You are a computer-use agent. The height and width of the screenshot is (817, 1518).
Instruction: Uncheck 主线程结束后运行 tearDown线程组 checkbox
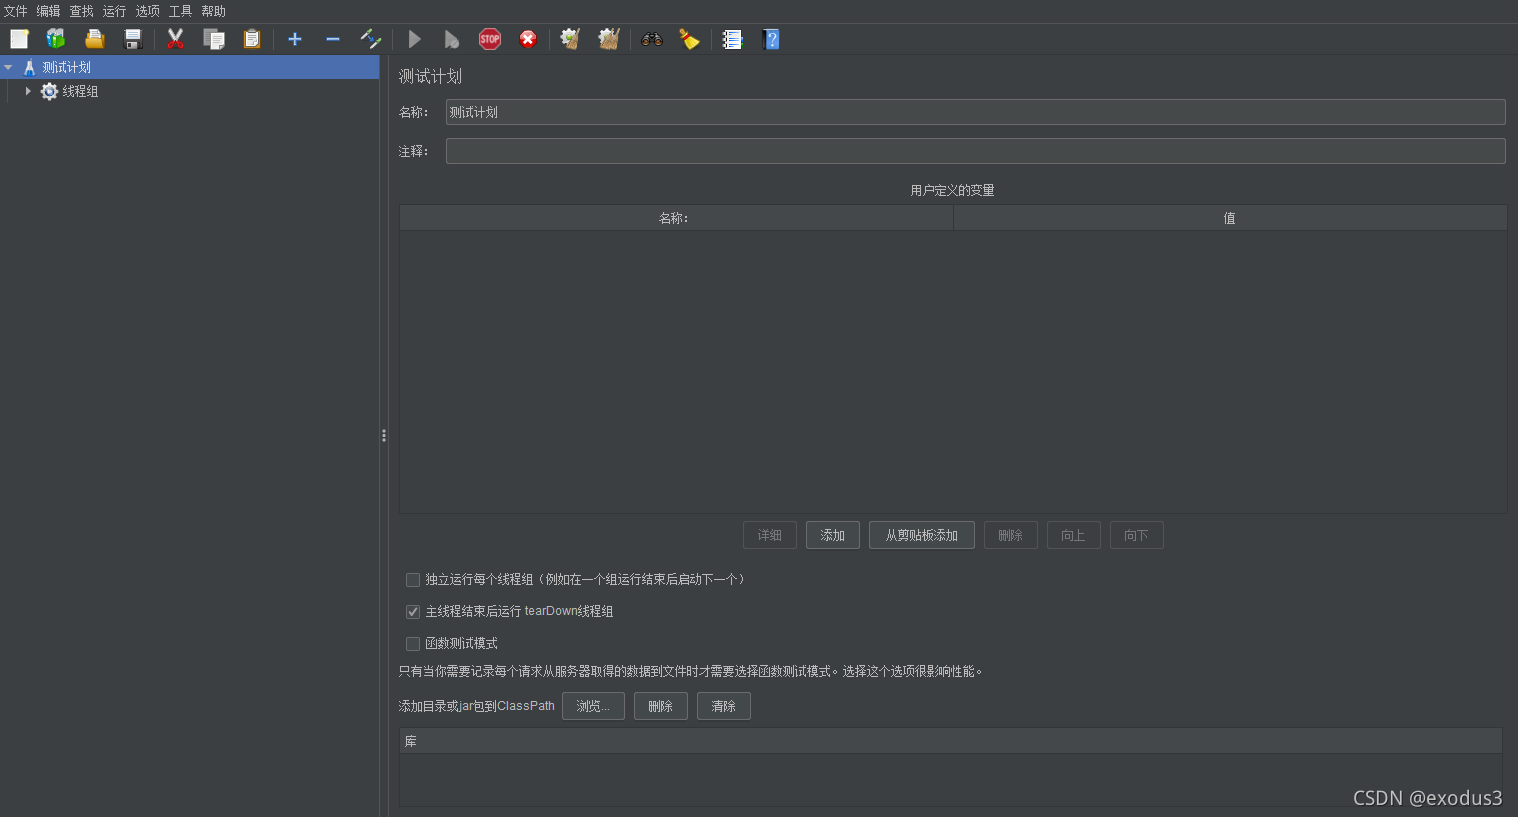[x=413, y=612]
